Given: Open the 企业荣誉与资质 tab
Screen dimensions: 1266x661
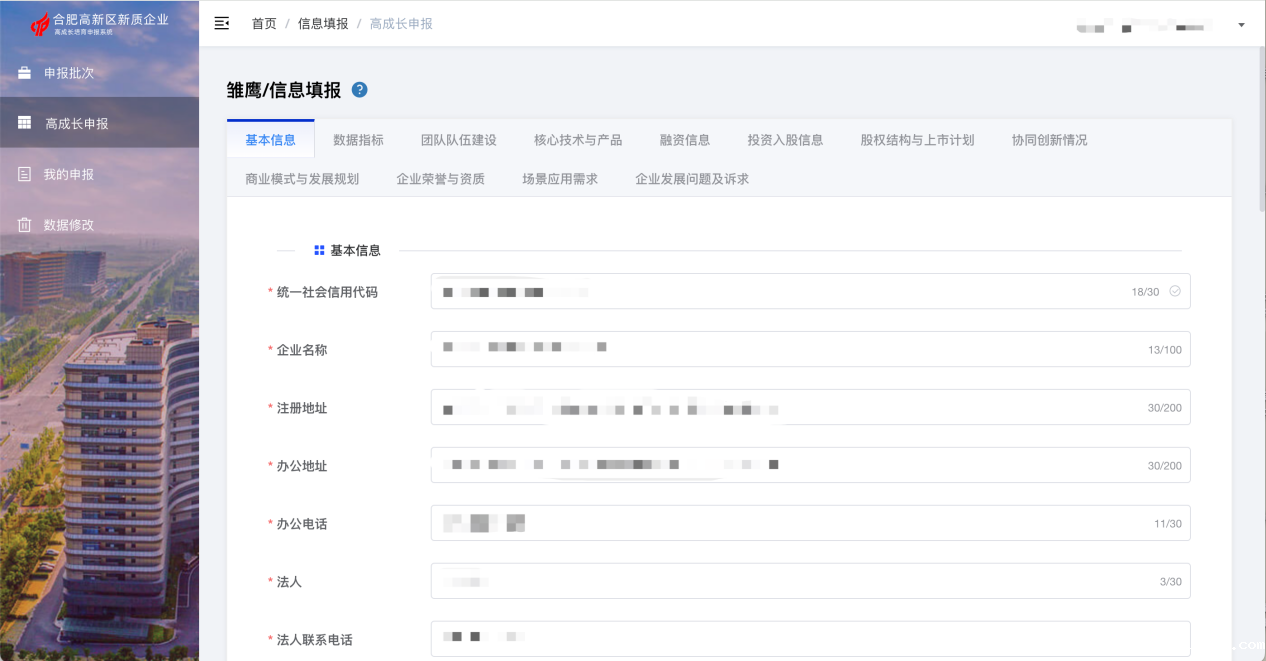Looking at the screenshot, I should pyautogui.click(x=441, y=178).
